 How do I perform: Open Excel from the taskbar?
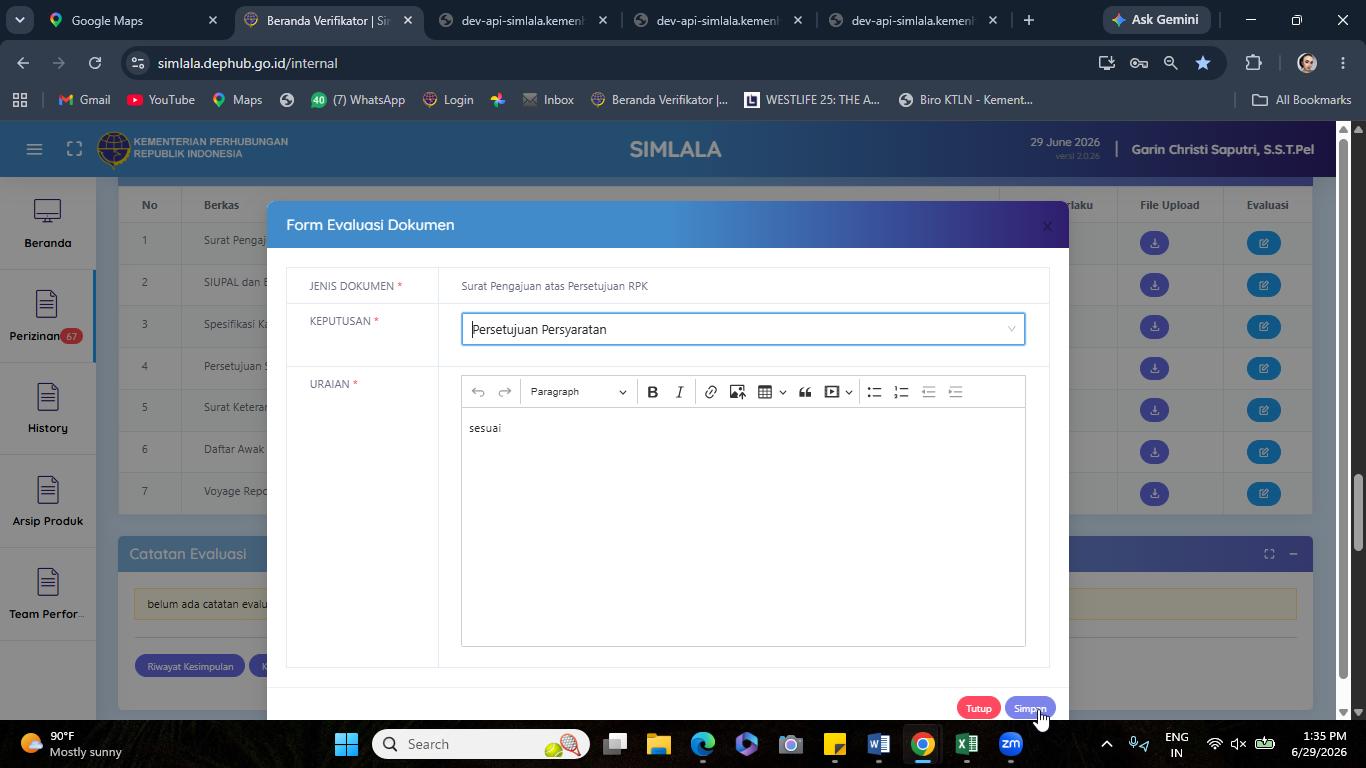click(966, 744)
